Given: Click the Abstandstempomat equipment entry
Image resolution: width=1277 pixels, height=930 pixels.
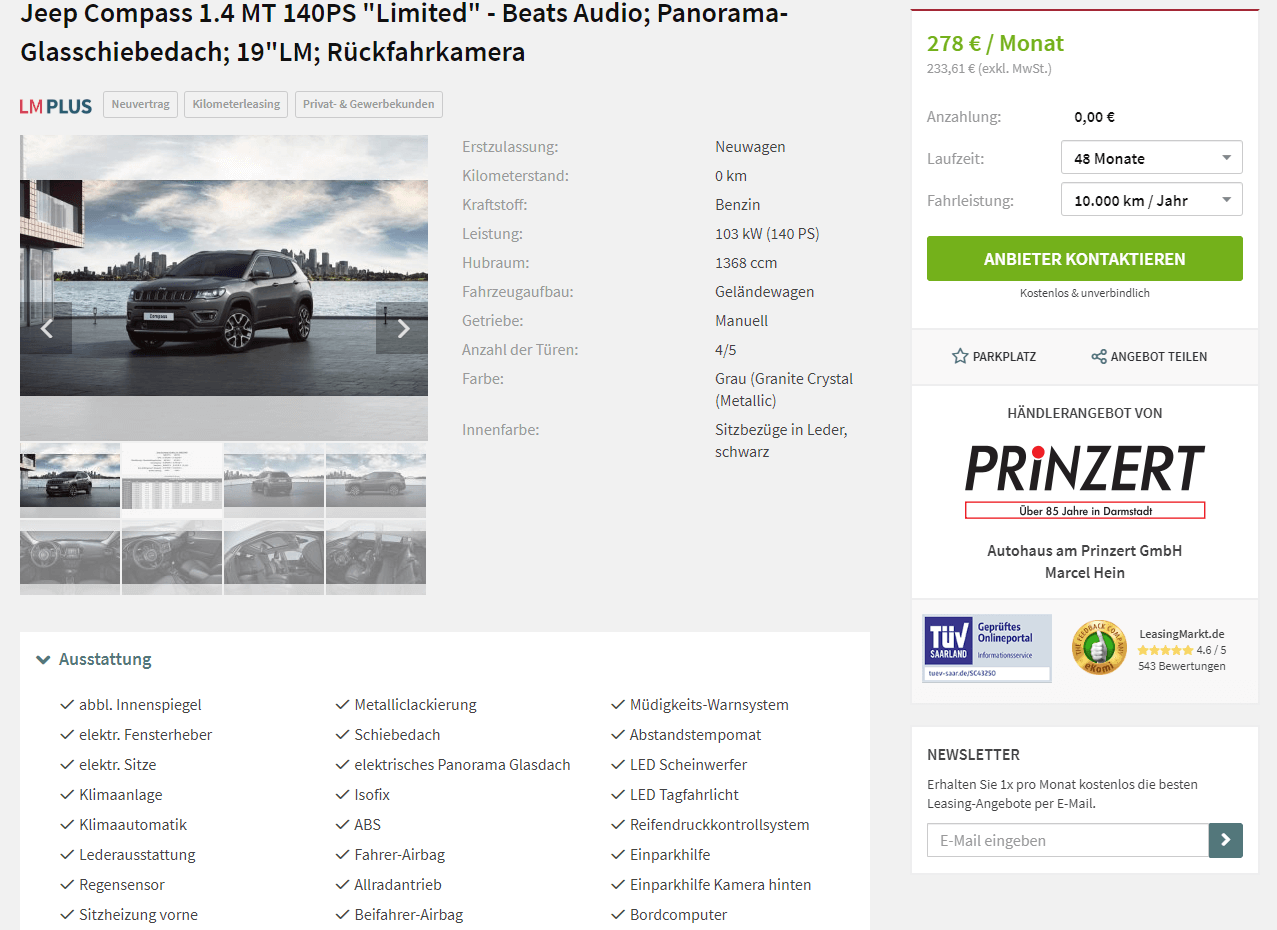Looking at the screenshot, I should 695,735.
